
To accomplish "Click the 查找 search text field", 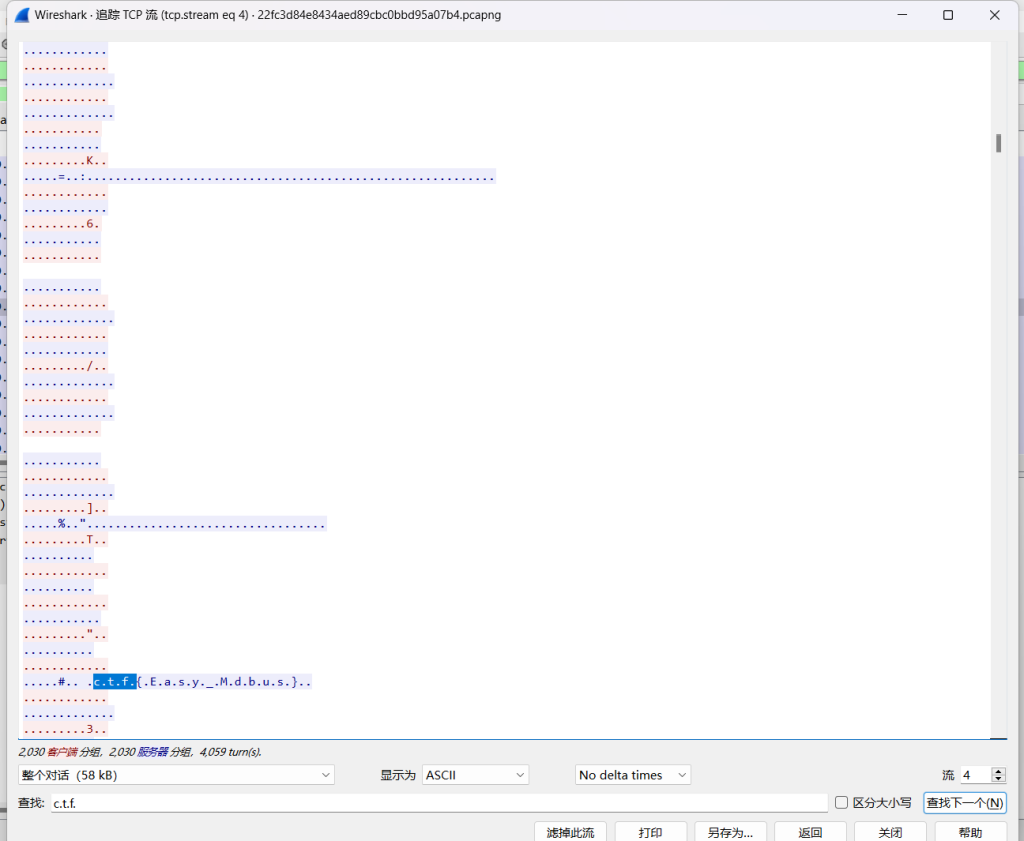I will pyautogui.click(x=439, y=803).
